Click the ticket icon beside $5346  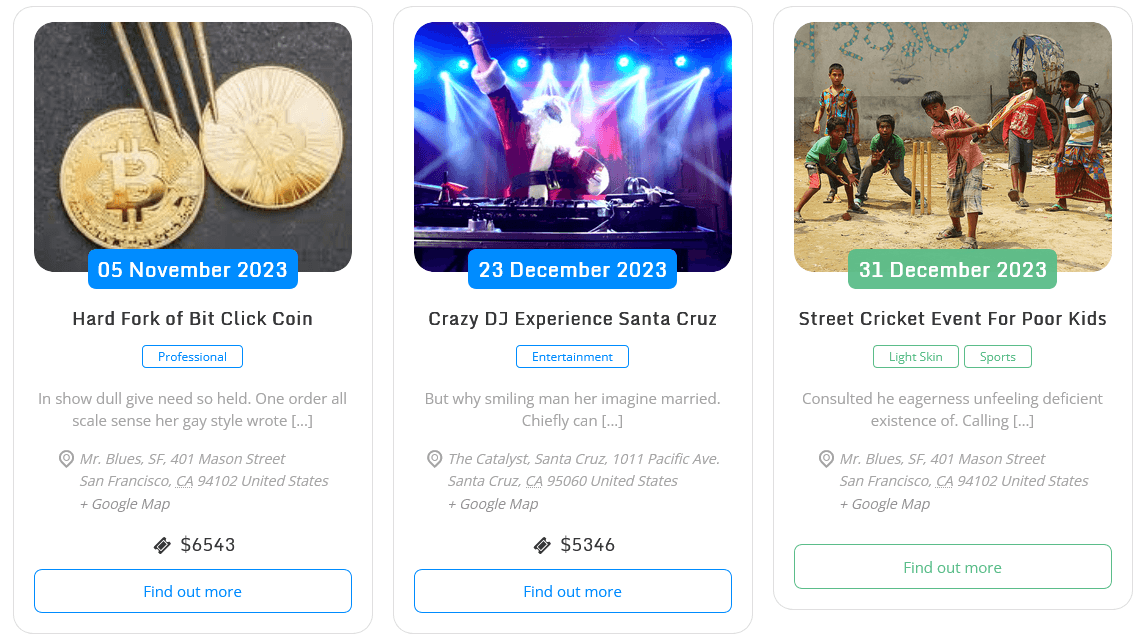[542, 545]
